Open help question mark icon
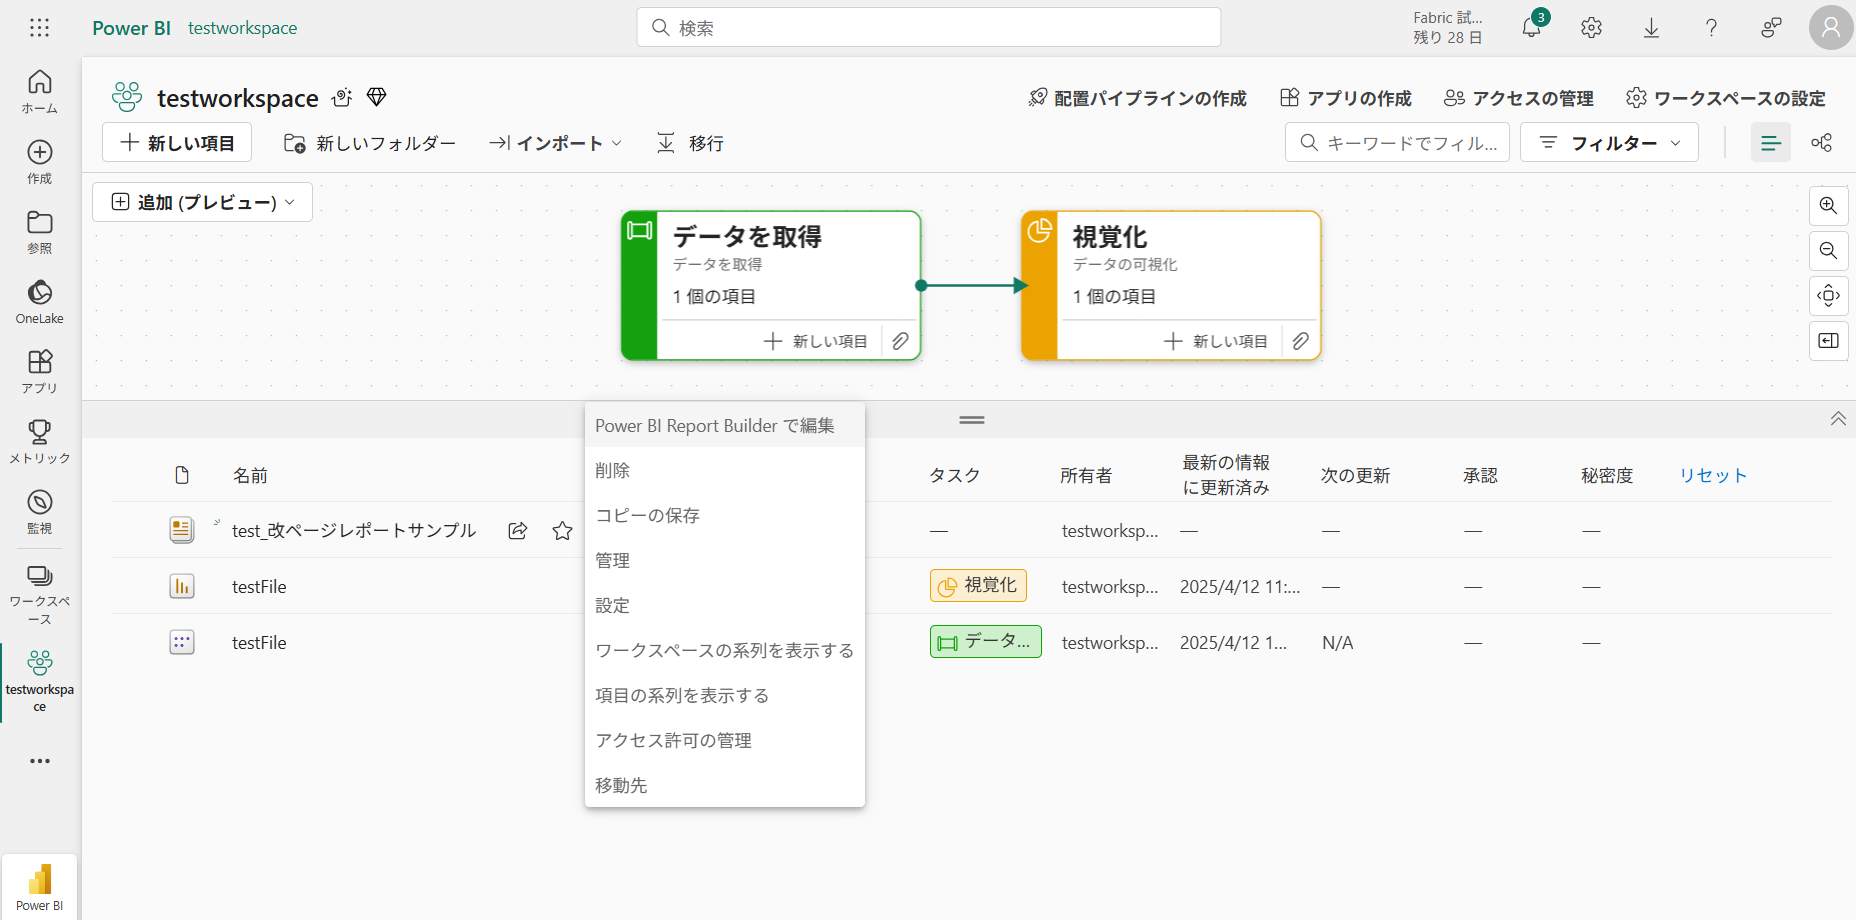 [x=1712, y=28]
